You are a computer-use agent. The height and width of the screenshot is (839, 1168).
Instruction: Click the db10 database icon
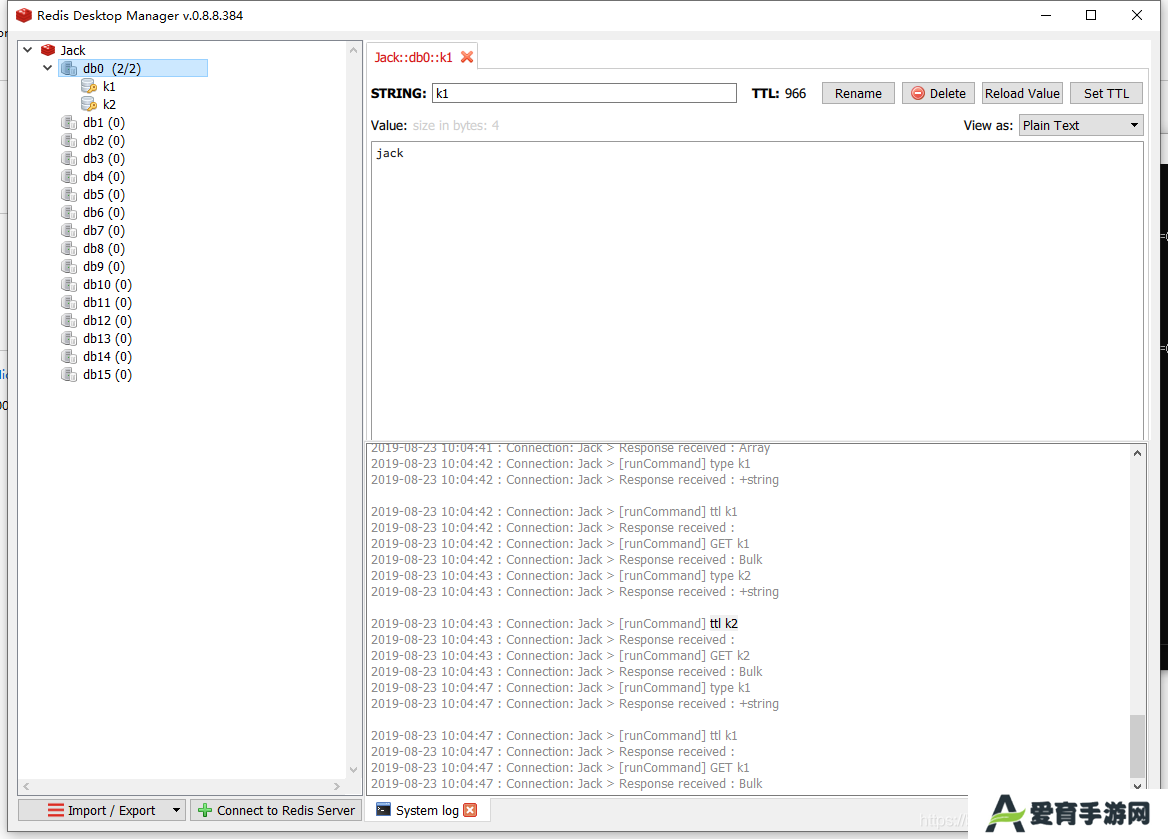click(69, 285)
